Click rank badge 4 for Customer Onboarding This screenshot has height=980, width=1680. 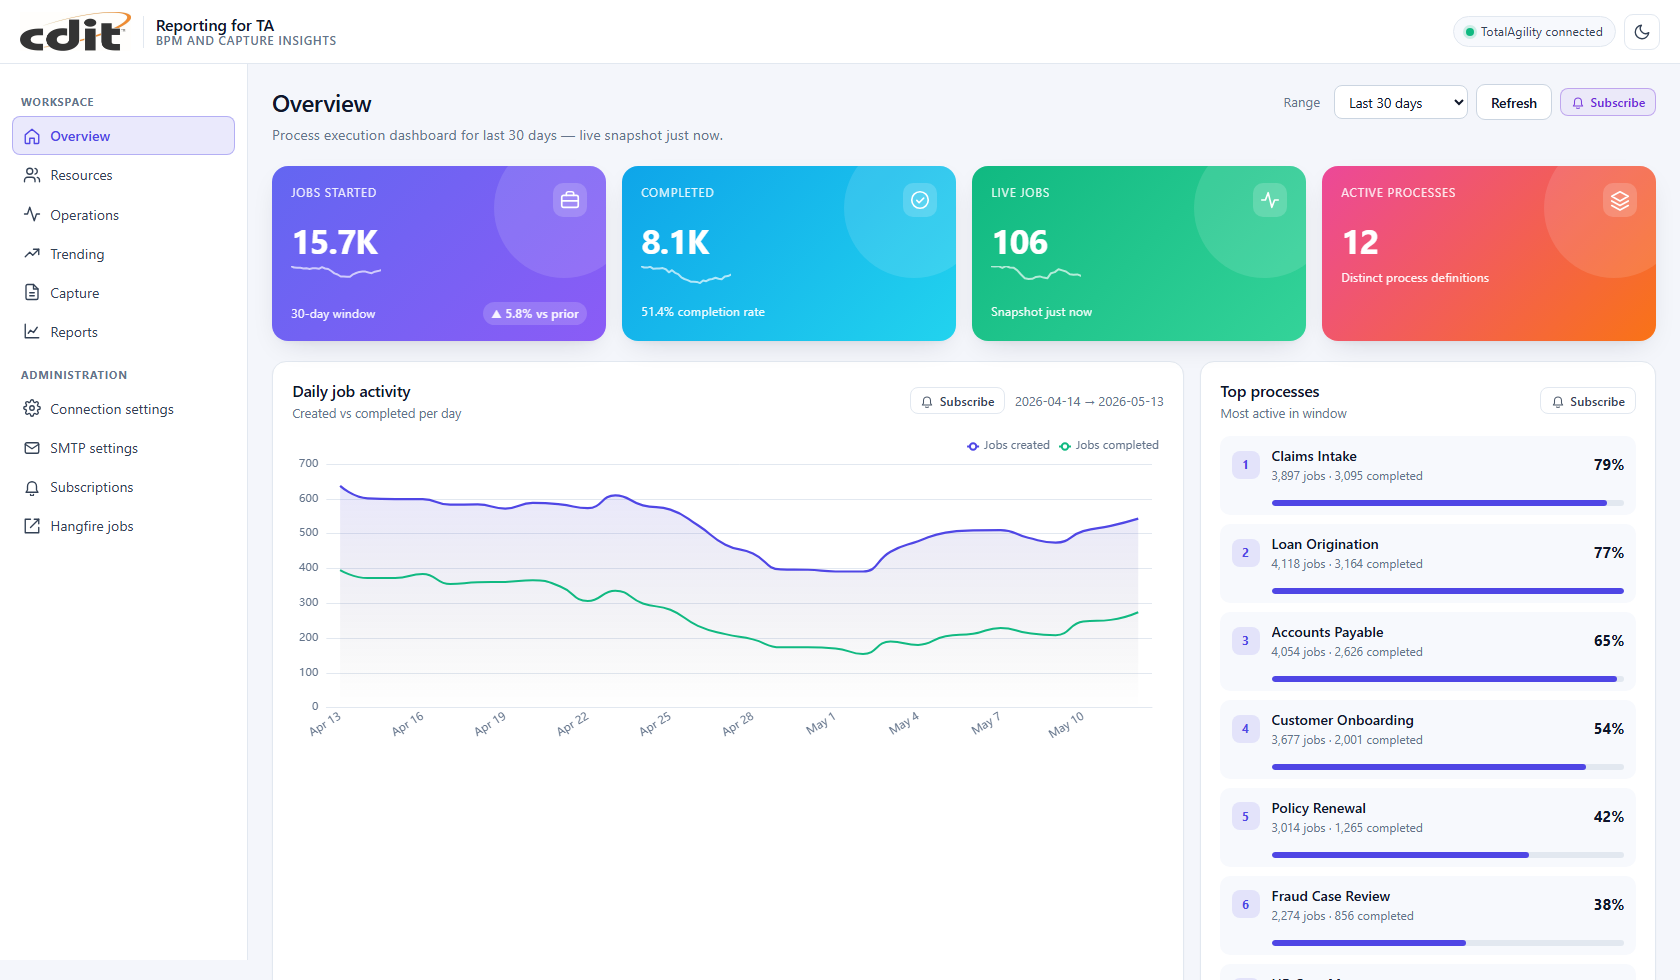coord(1245,729)
